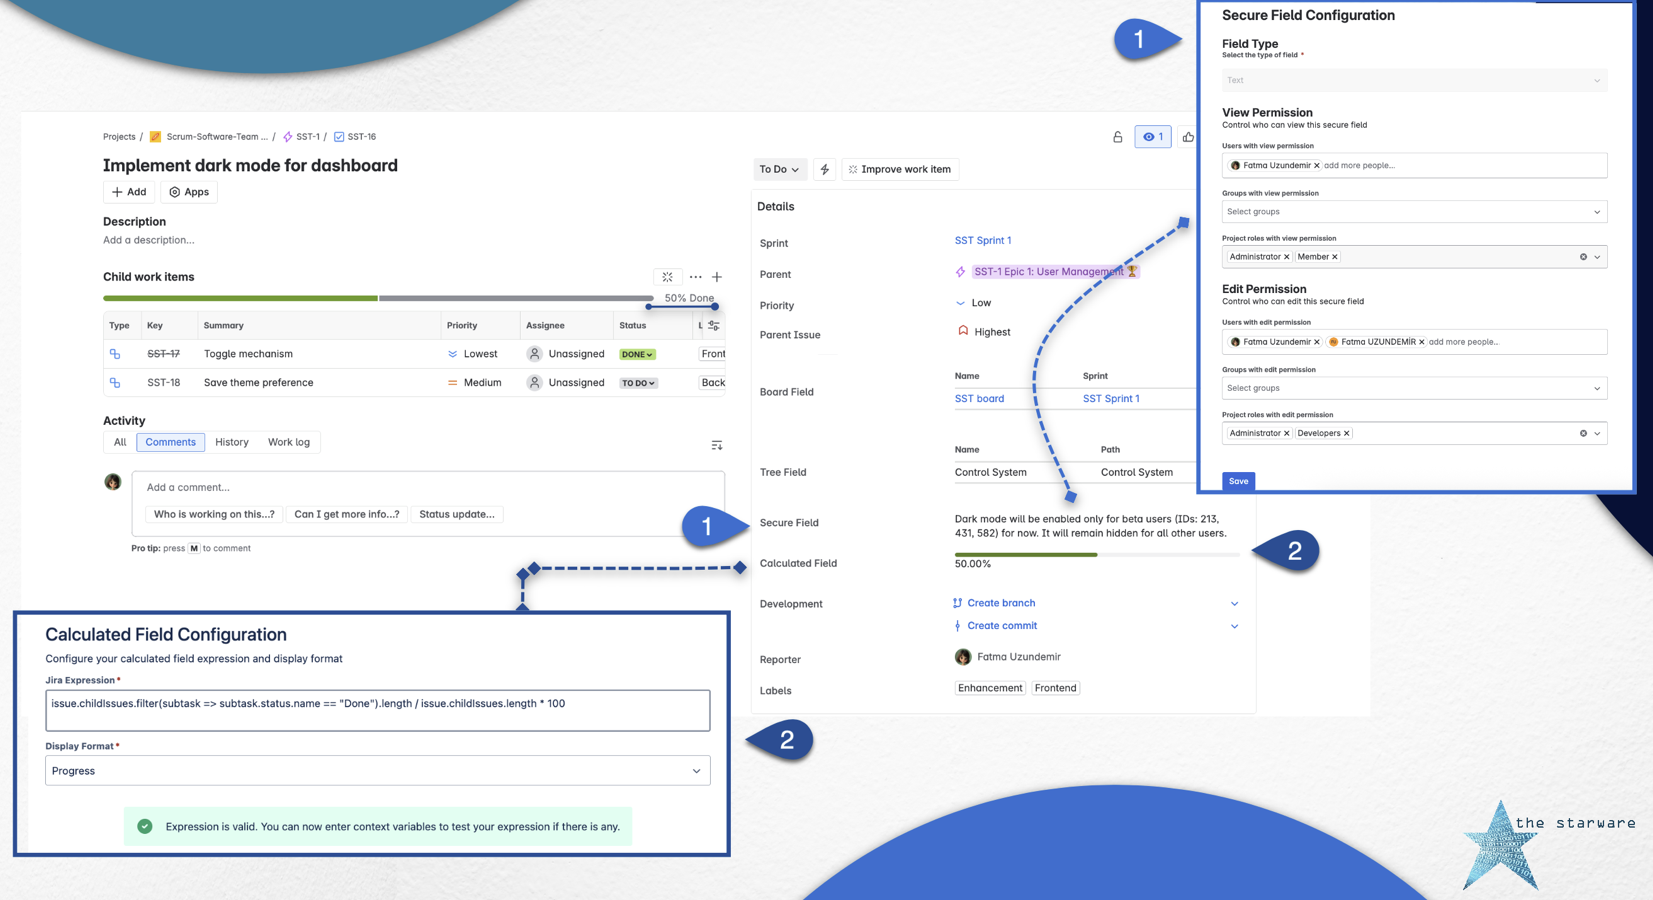The height and width of the screenshot is (900, 1653).
Task: Change comment sort order with sort icon
Action: click(x=716, y=444)
